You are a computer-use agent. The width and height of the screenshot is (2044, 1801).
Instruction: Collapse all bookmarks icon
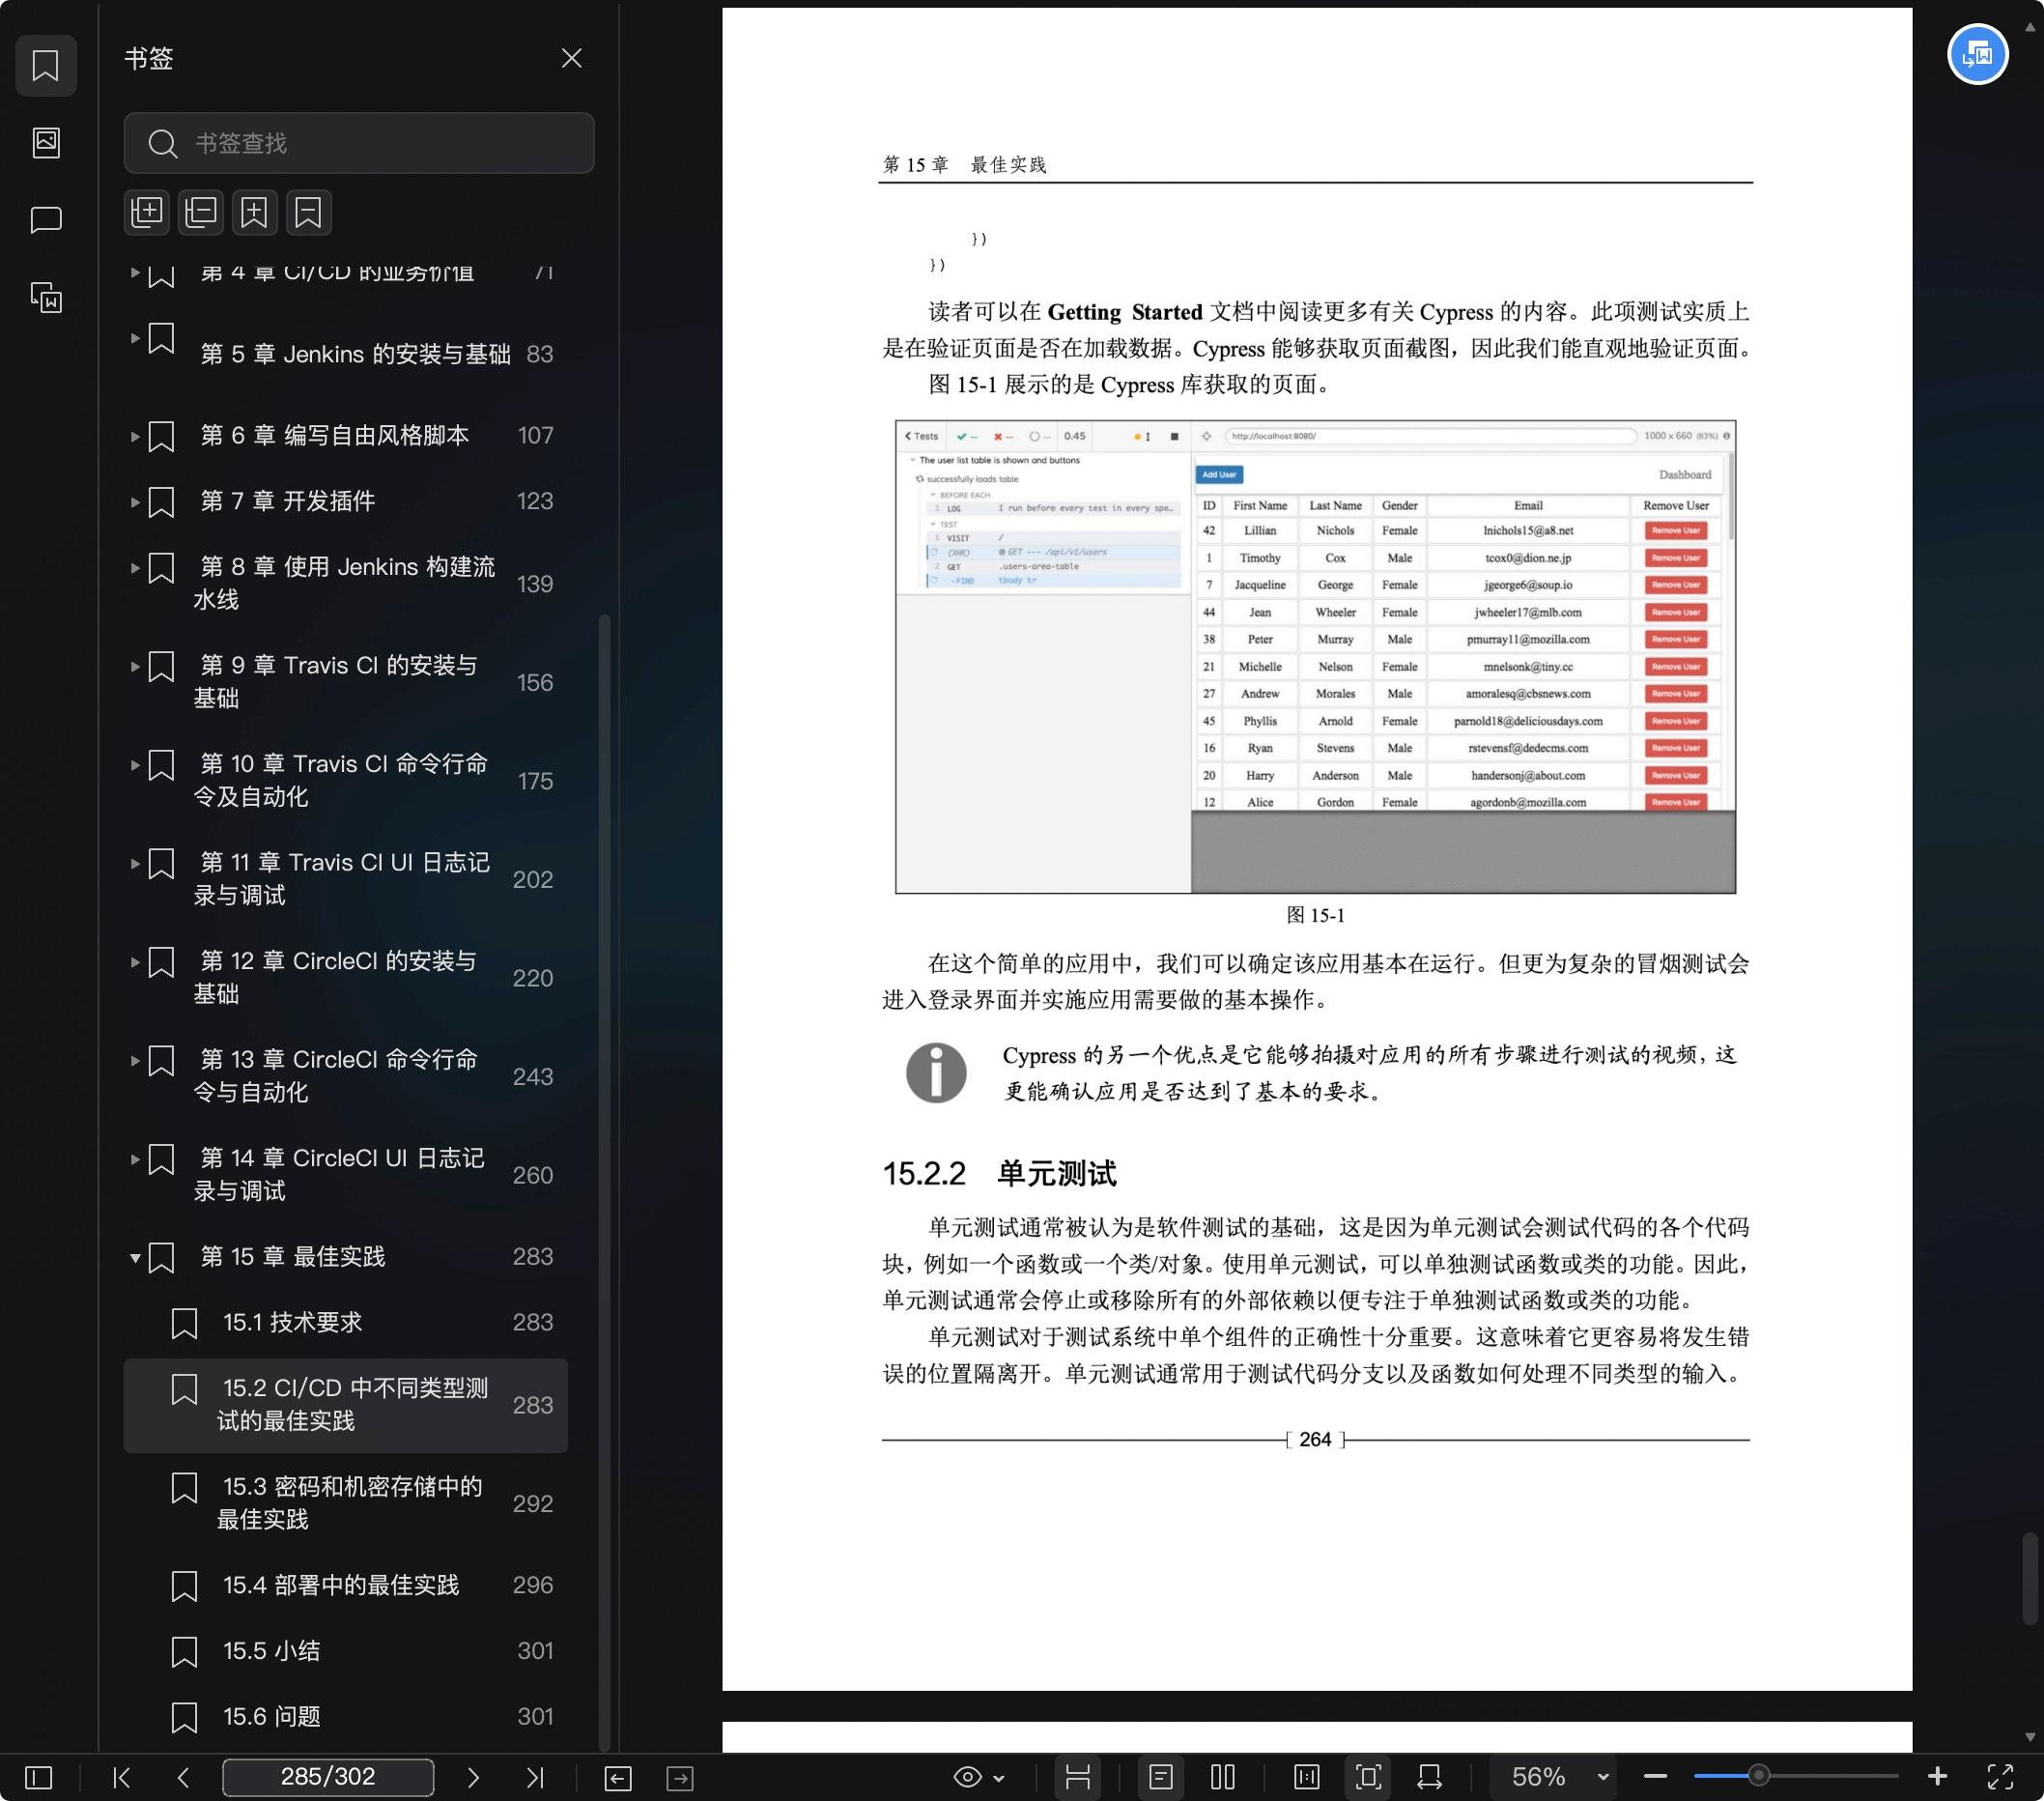[201, 212]
